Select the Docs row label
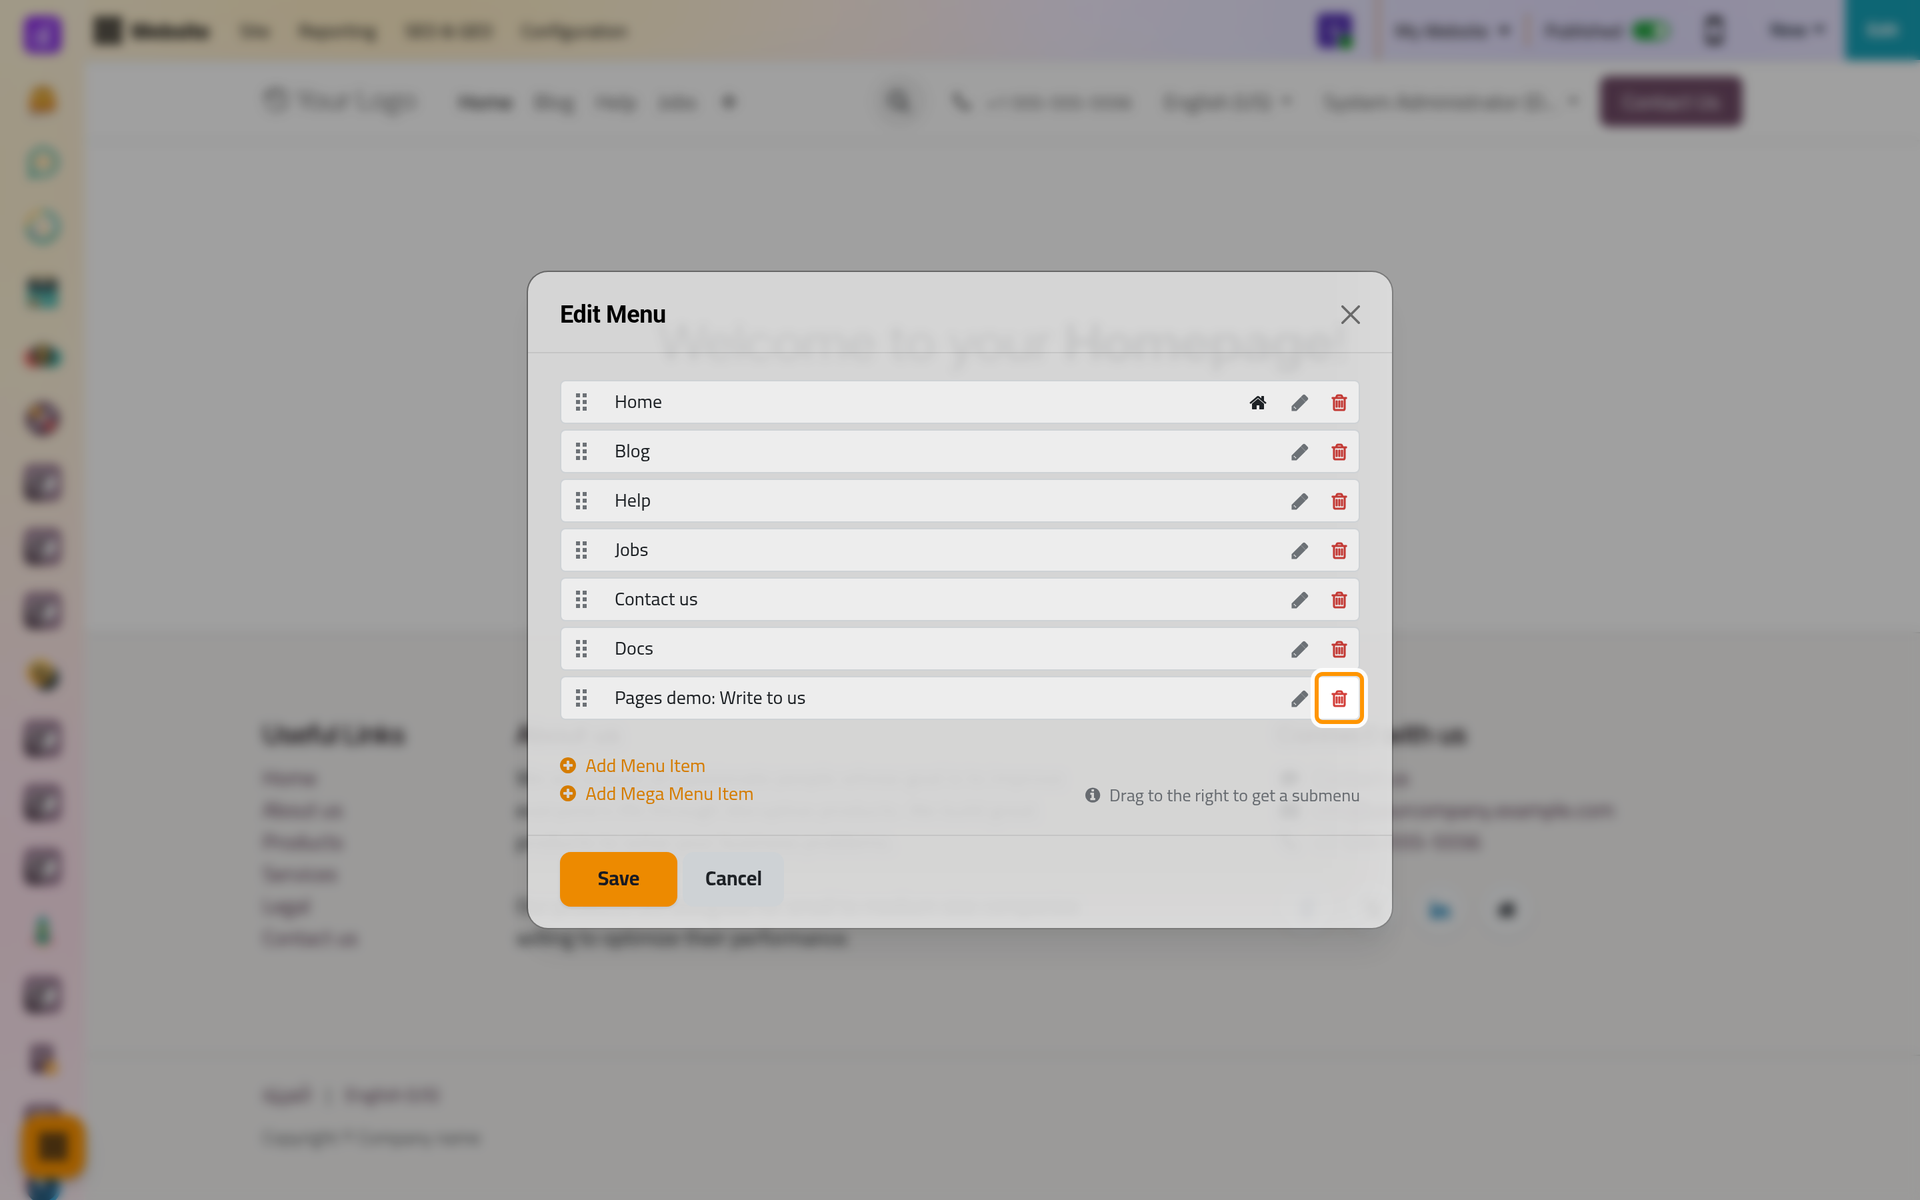This screenshot has width=1920, height=1200. pos(634,648)
